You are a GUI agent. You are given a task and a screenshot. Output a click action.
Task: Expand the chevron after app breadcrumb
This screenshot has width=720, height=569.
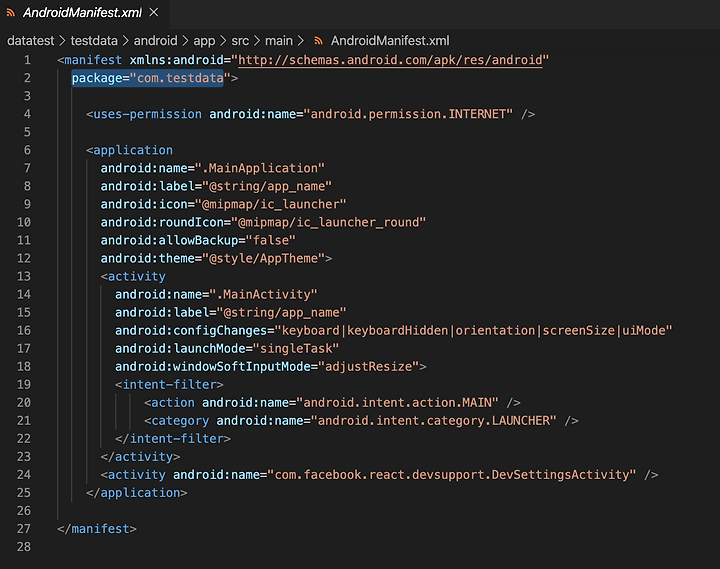tap(224, 41)
